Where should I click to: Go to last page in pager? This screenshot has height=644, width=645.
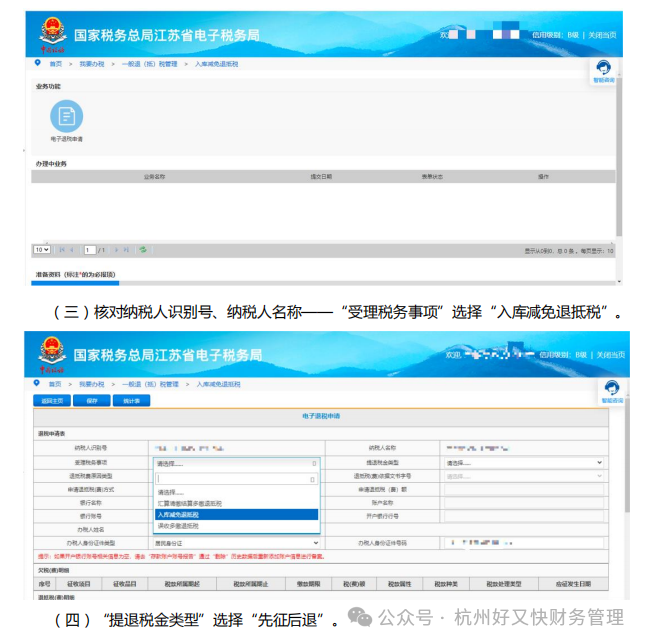tap(126, 250)
